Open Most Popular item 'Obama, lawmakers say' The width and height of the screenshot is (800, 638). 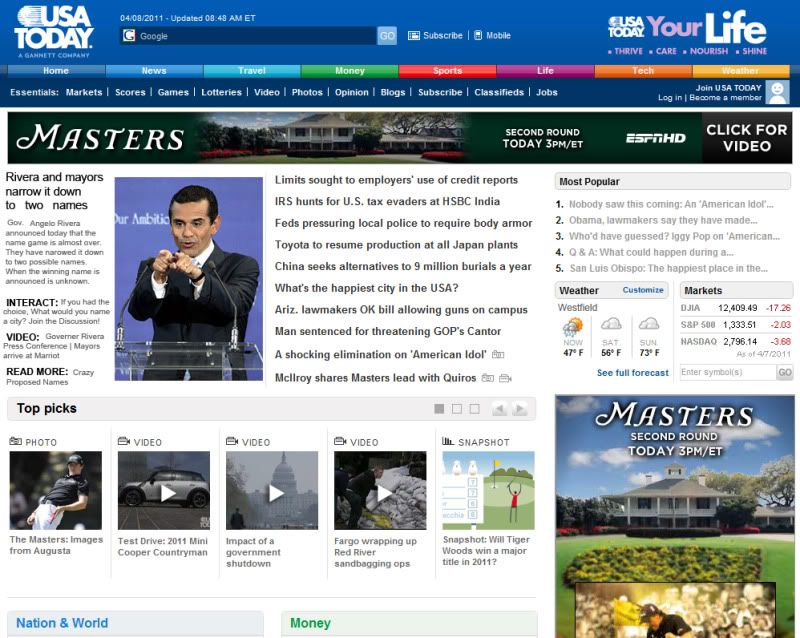coord(663,220)
